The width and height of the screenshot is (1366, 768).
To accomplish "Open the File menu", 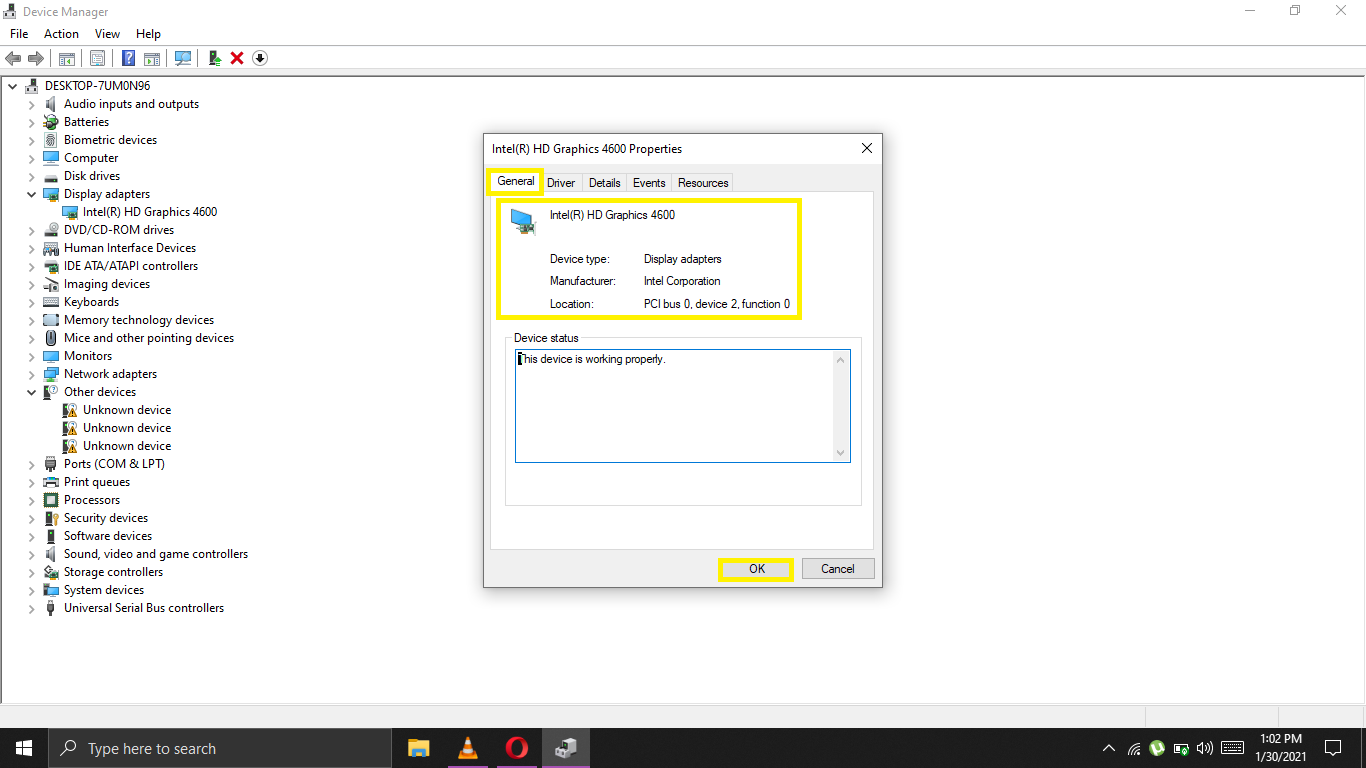I will [19, 34].
